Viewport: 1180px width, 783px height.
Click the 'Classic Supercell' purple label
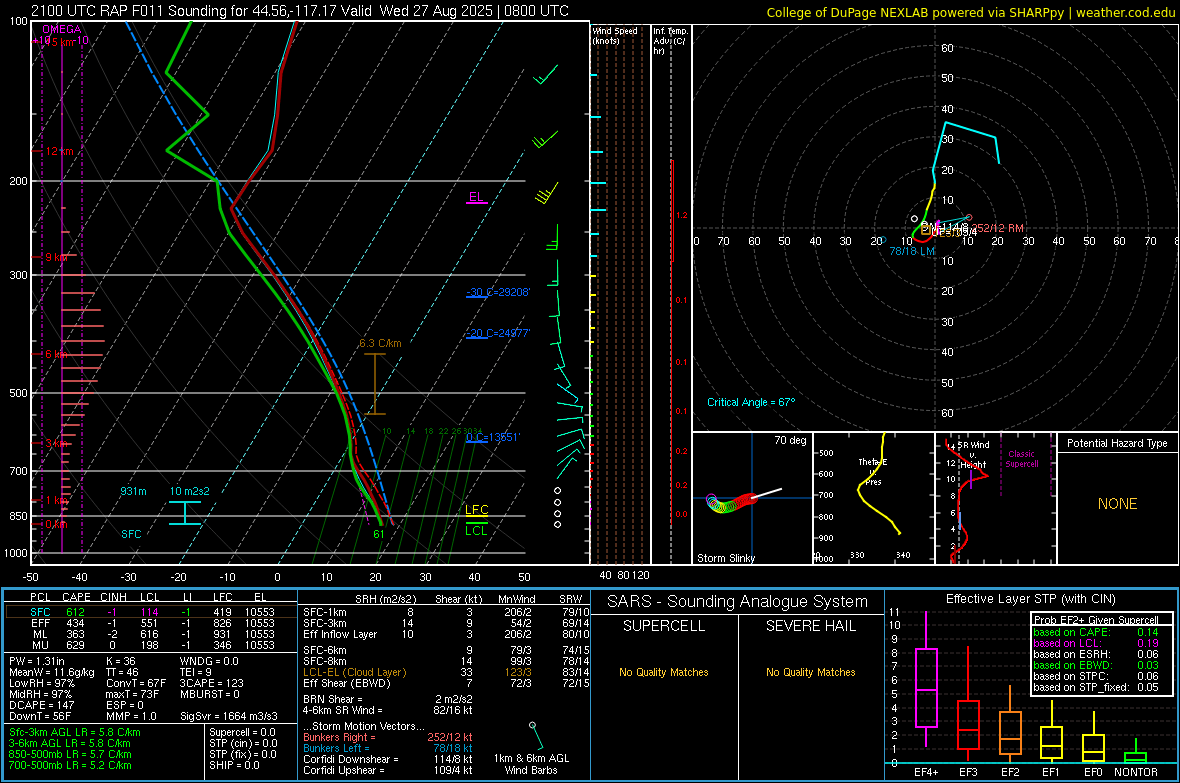[x=1021, y=459]
